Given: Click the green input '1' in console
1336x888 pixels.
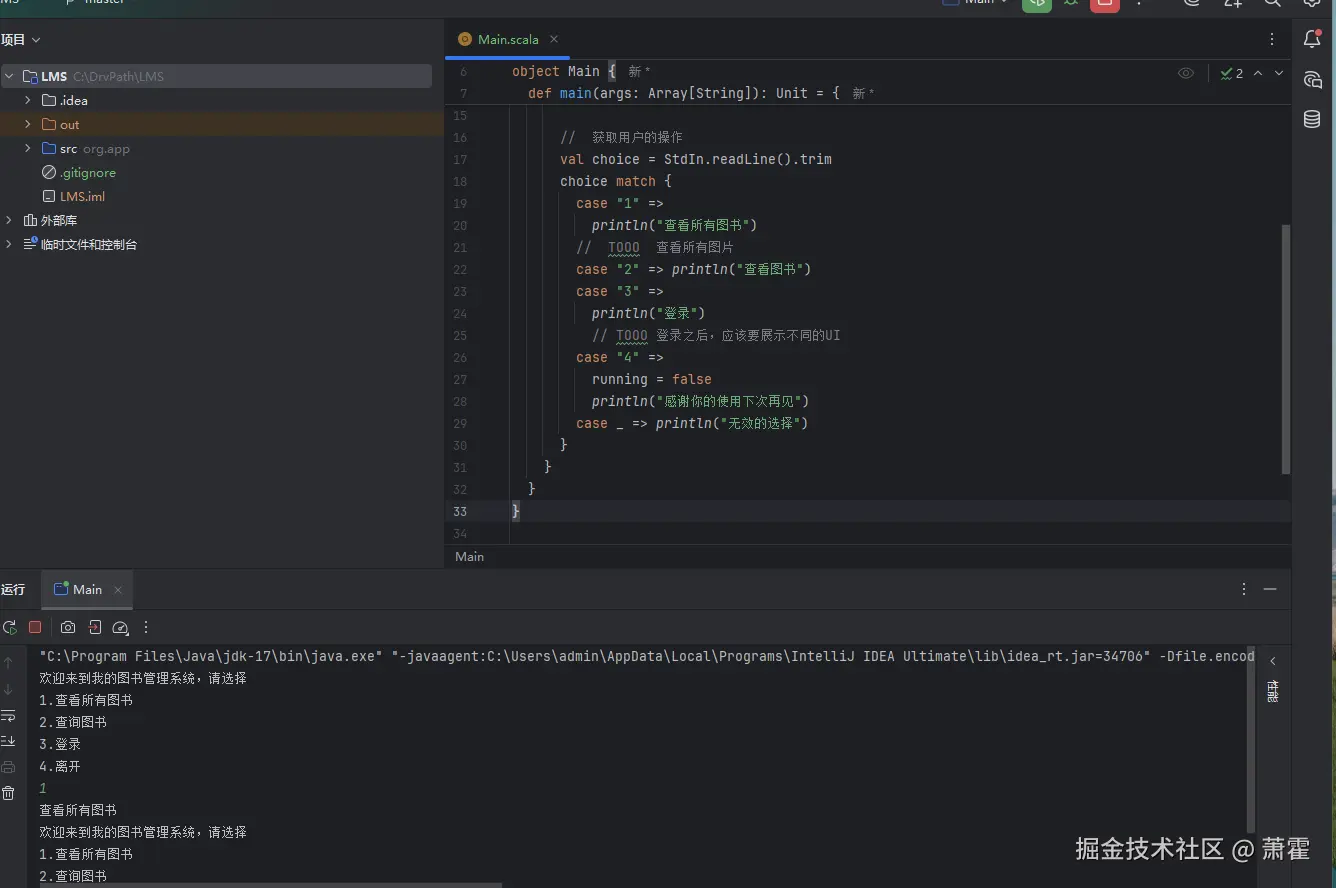Looking at the screenshot, I should pyautogui.click(x=43, y=788).
